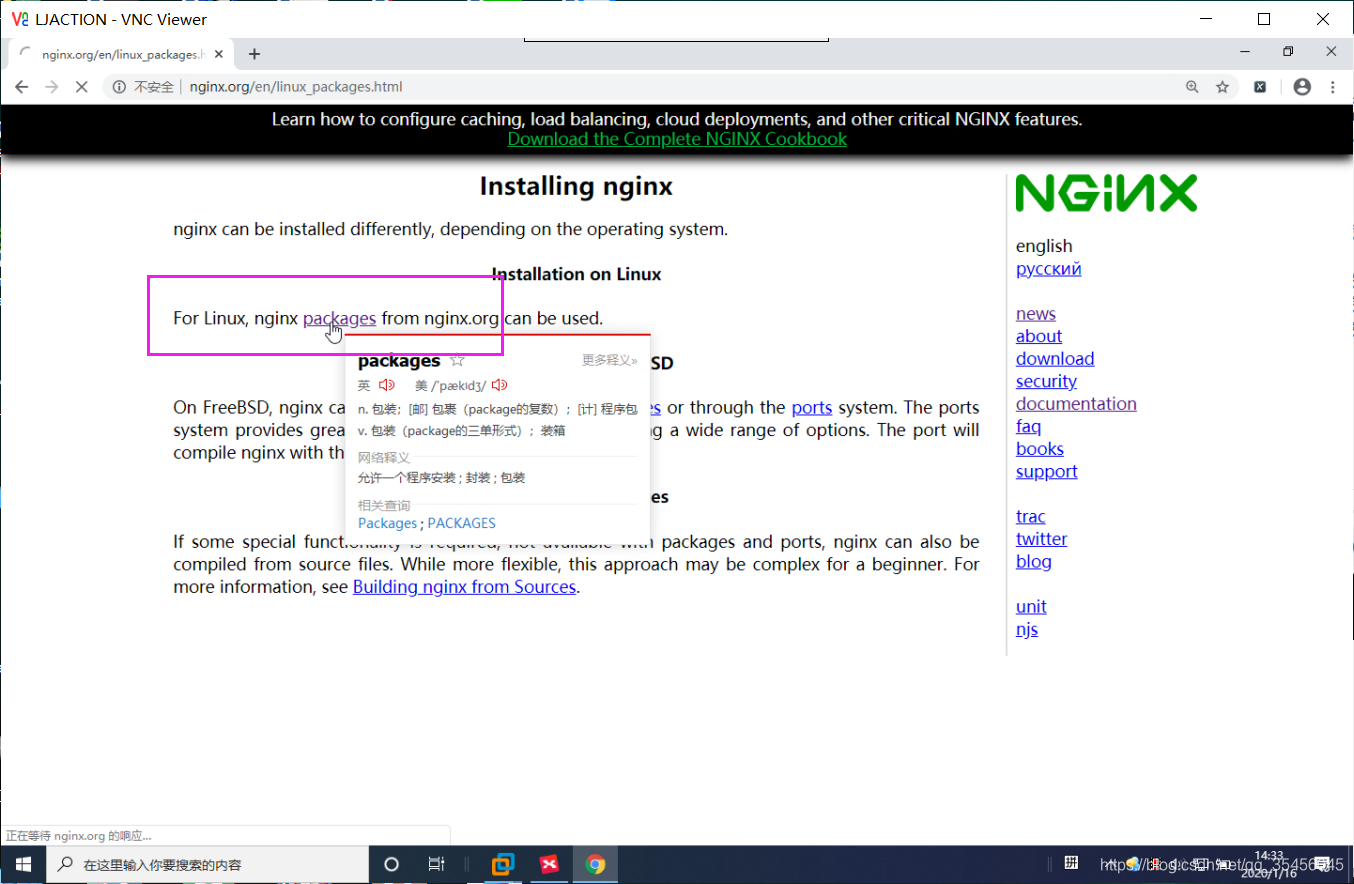The image size is (1354, 884).
Task: Open more definitions link in dictionary popup
Action: point(610,360)
